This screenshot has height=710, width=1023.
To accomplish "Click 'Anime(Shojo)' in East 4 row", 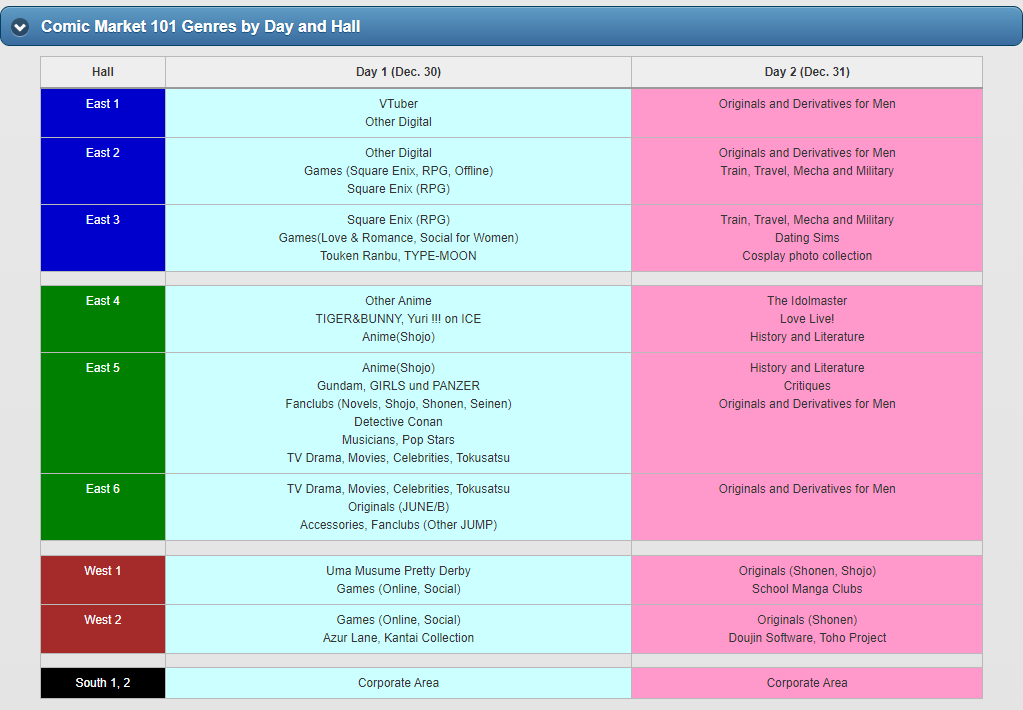I will (x=398, y=337).
